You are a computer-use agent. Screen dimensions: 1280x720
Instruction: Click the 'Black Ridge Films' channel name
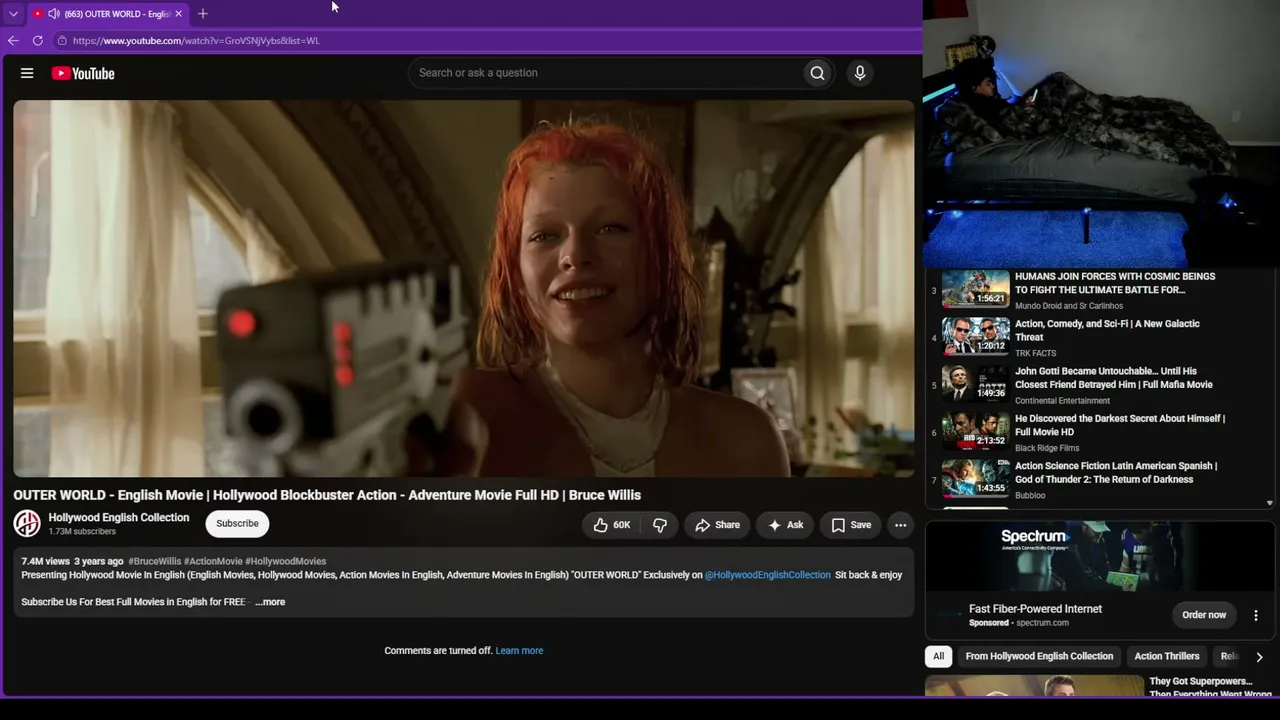1047,448
